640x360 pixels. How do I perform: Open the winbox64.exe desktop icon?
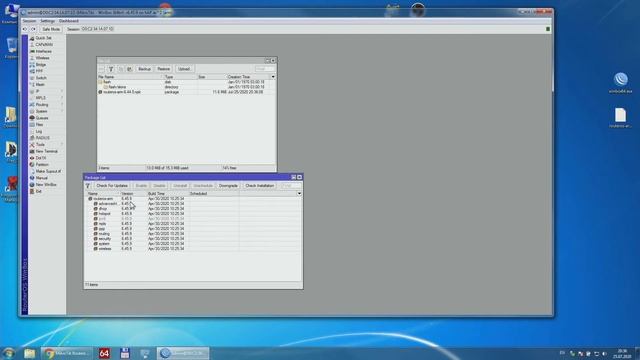click(620, 83)
